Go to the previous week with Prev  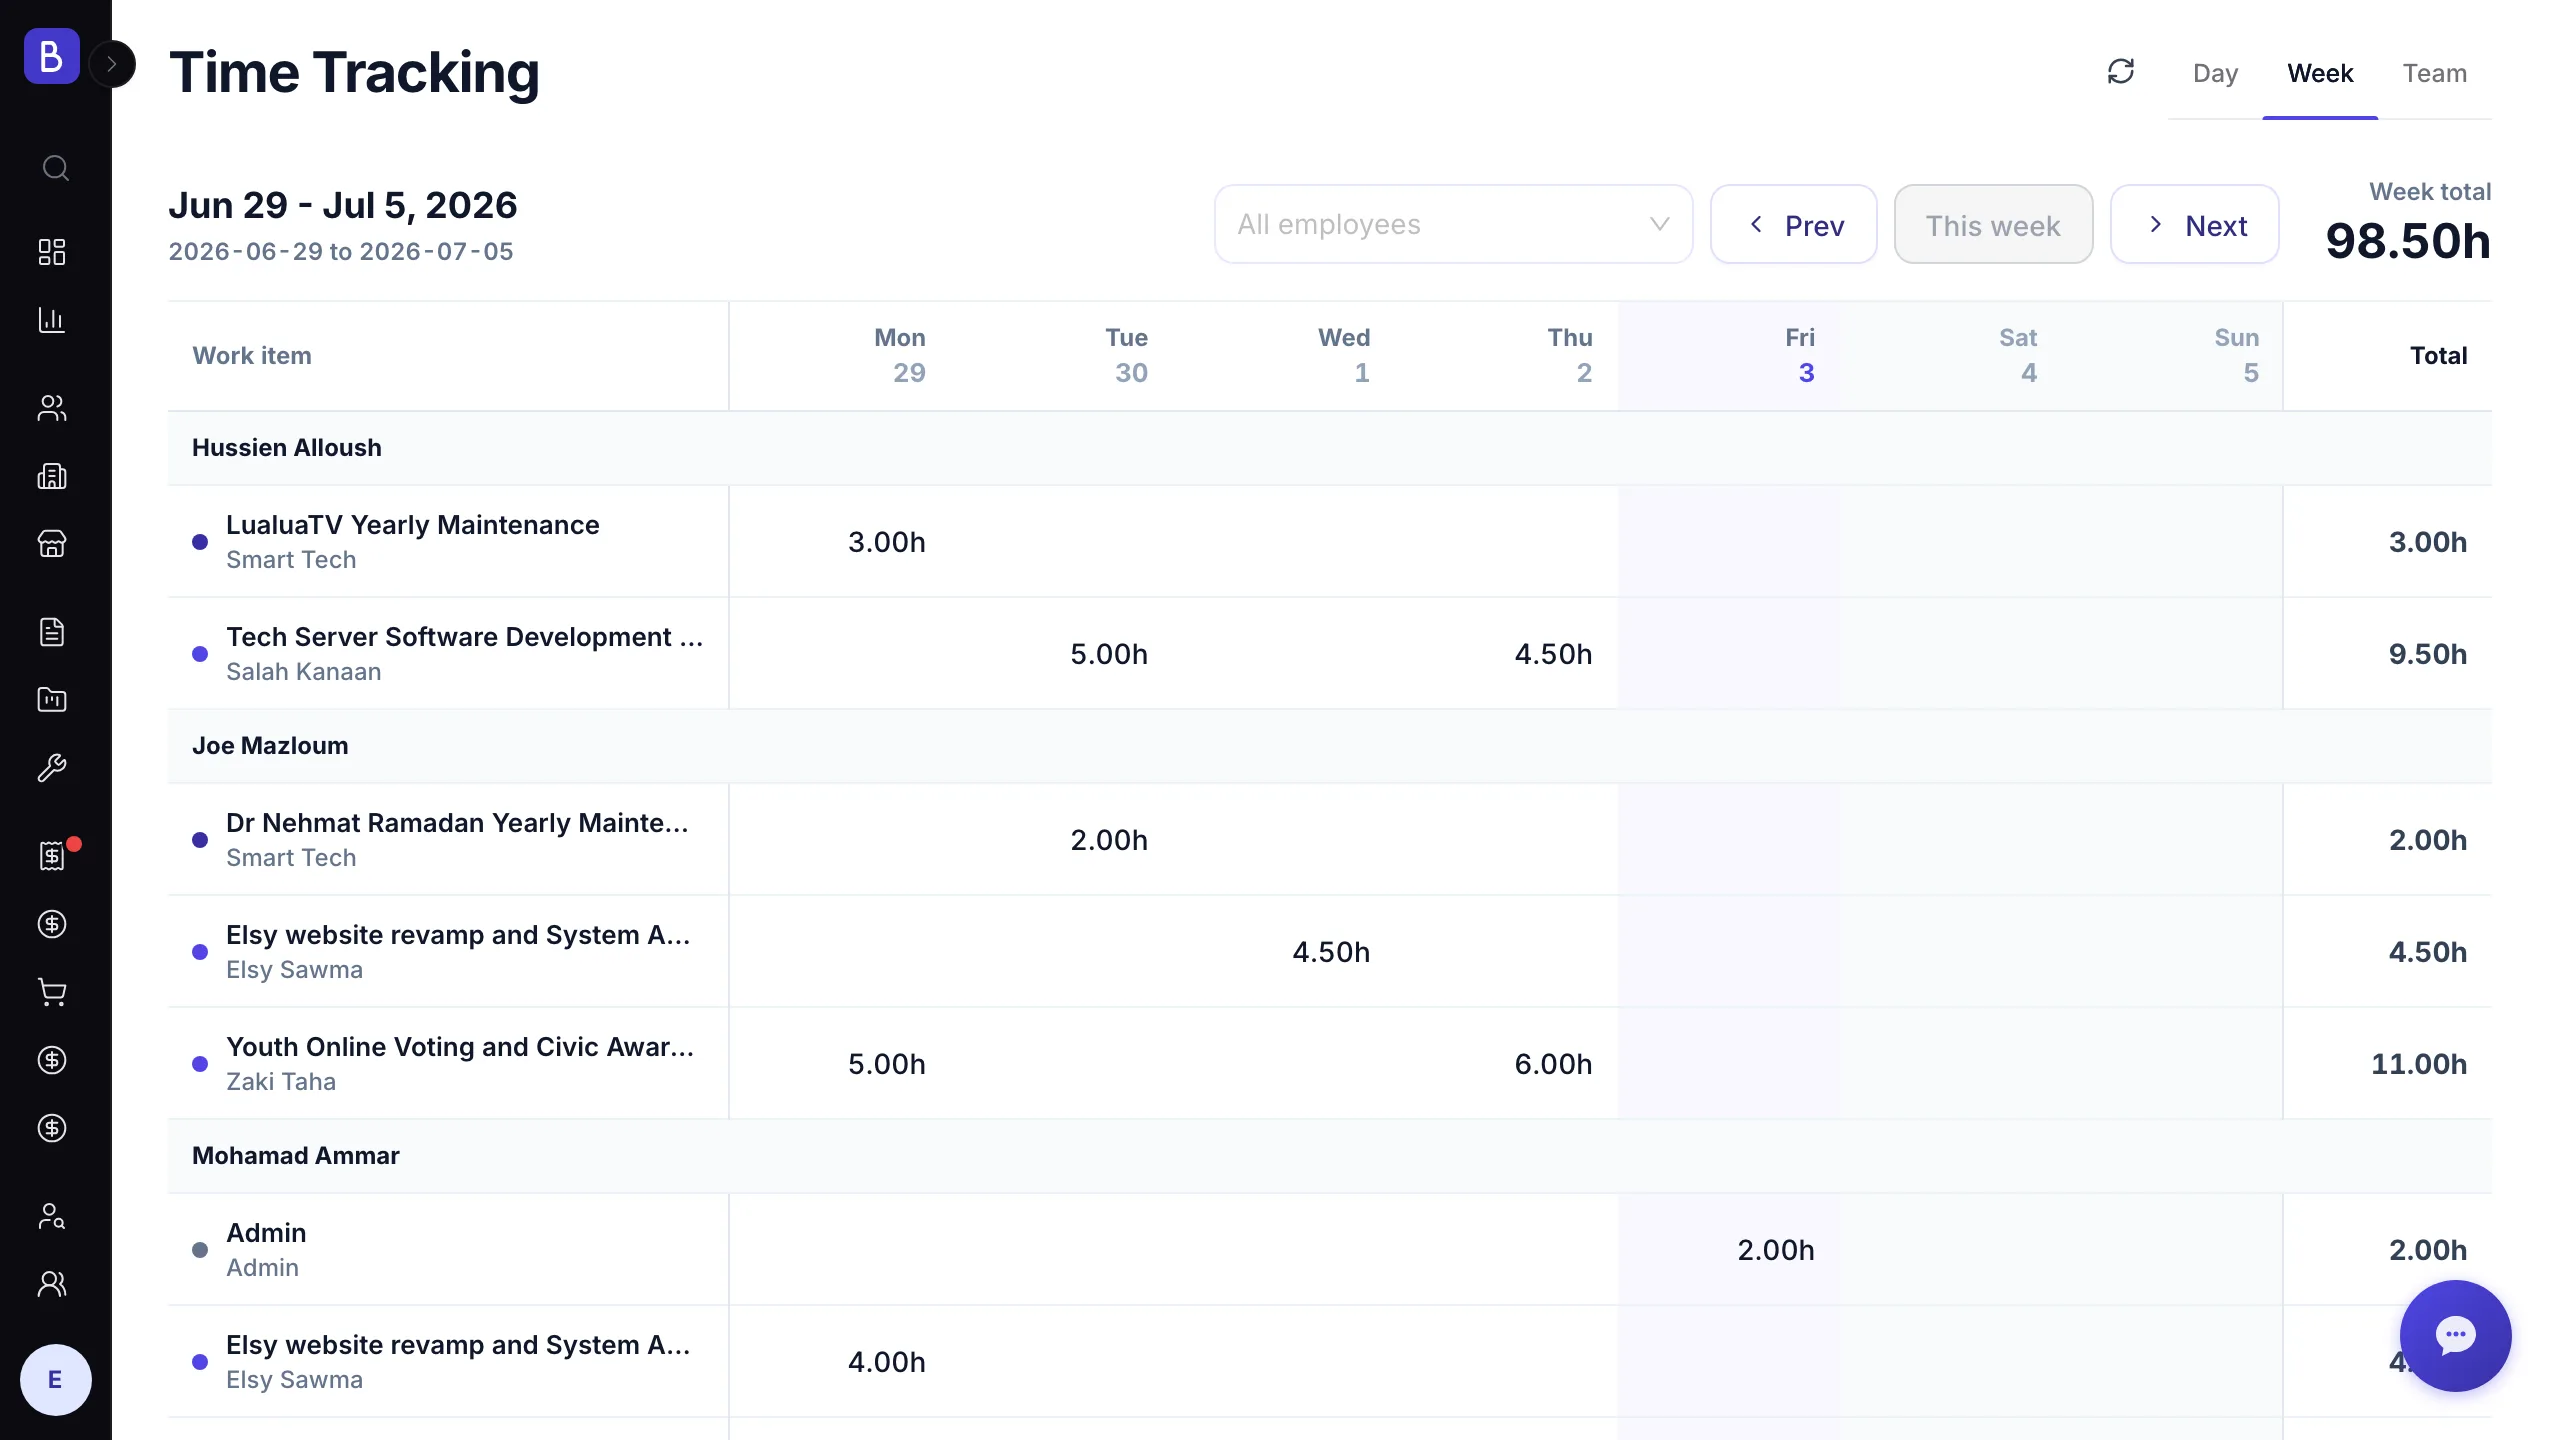pos(1793,224)
